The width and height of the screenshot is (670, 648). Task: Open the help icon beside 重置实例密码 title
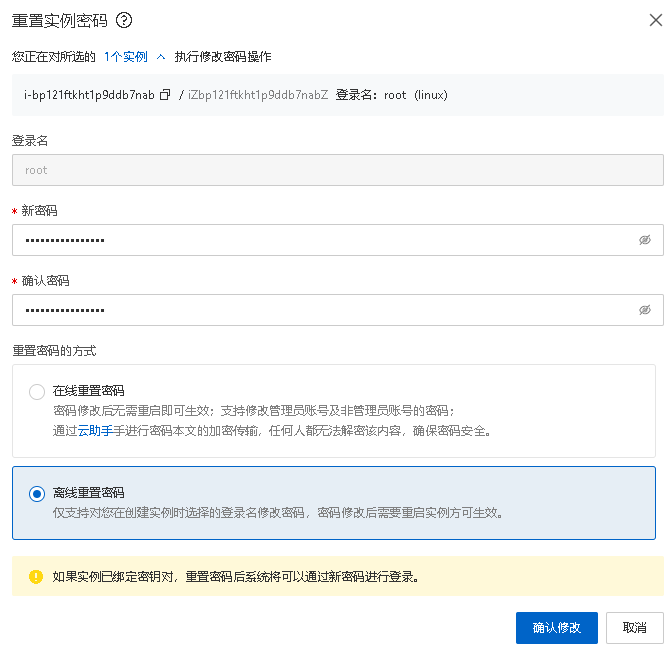click(124, 20)
